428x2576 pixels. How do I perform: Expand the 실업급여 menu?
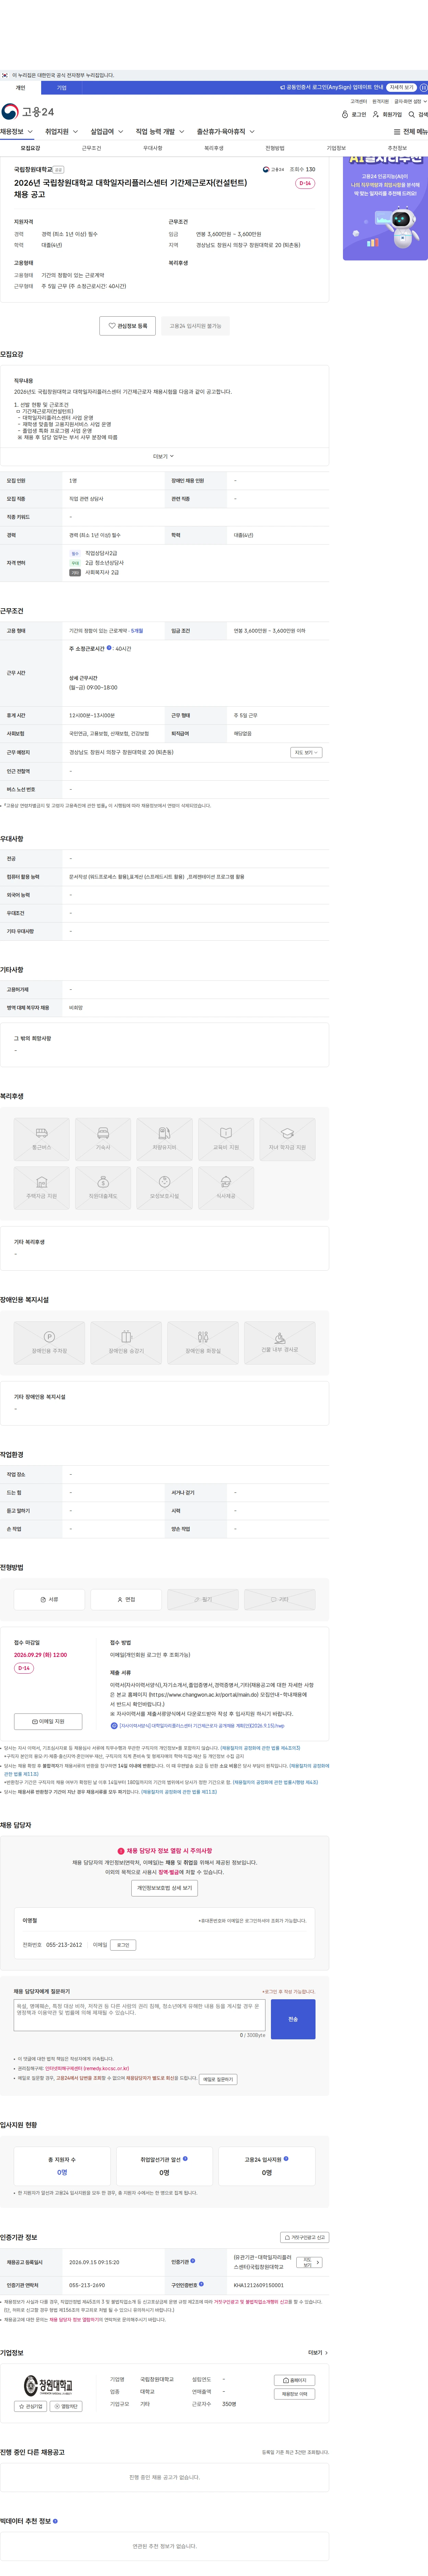[107, 132]
